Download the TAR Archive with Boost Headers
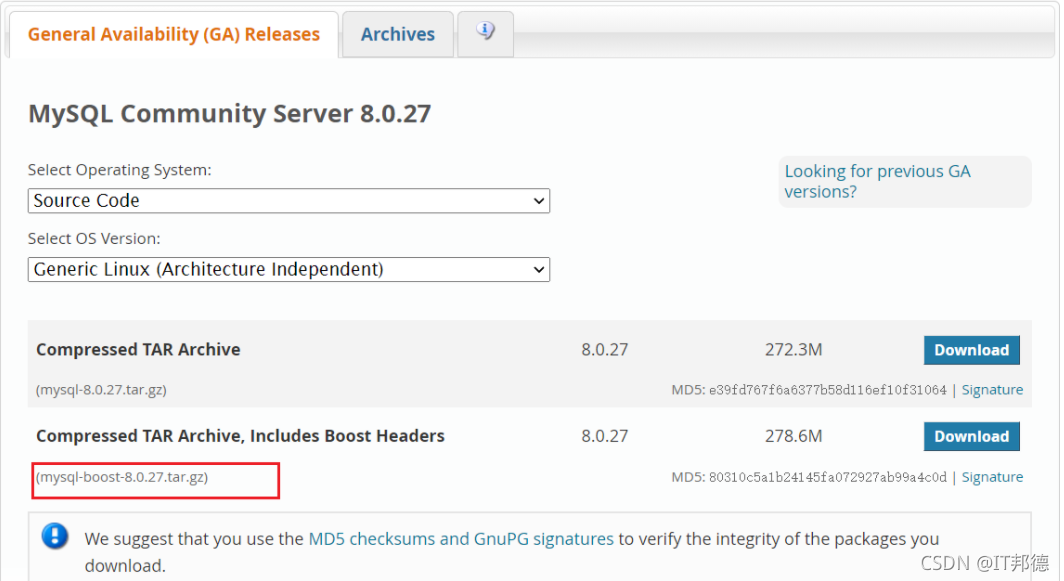The image size is (1064, 581). [971, 436]
